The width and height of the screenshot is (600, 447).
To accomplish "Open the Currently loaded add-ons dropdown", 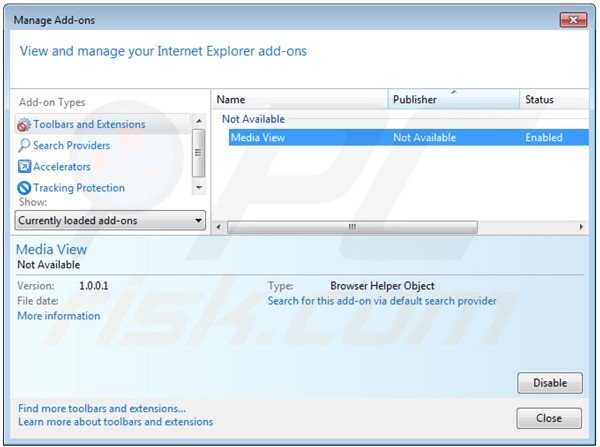I will pyautogui.click(x=110, y=220).
